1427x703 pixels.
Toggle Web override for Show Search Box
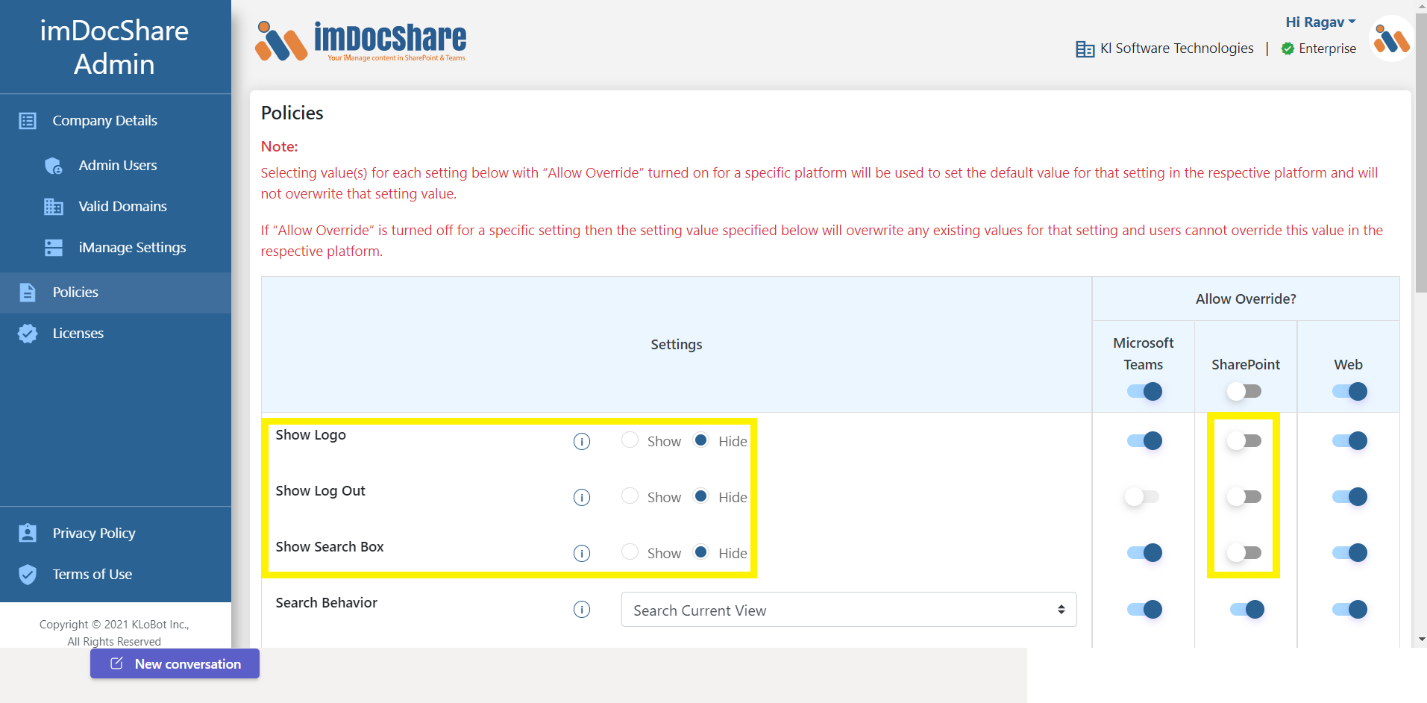pyautogui.click(x=1349, y=553)
